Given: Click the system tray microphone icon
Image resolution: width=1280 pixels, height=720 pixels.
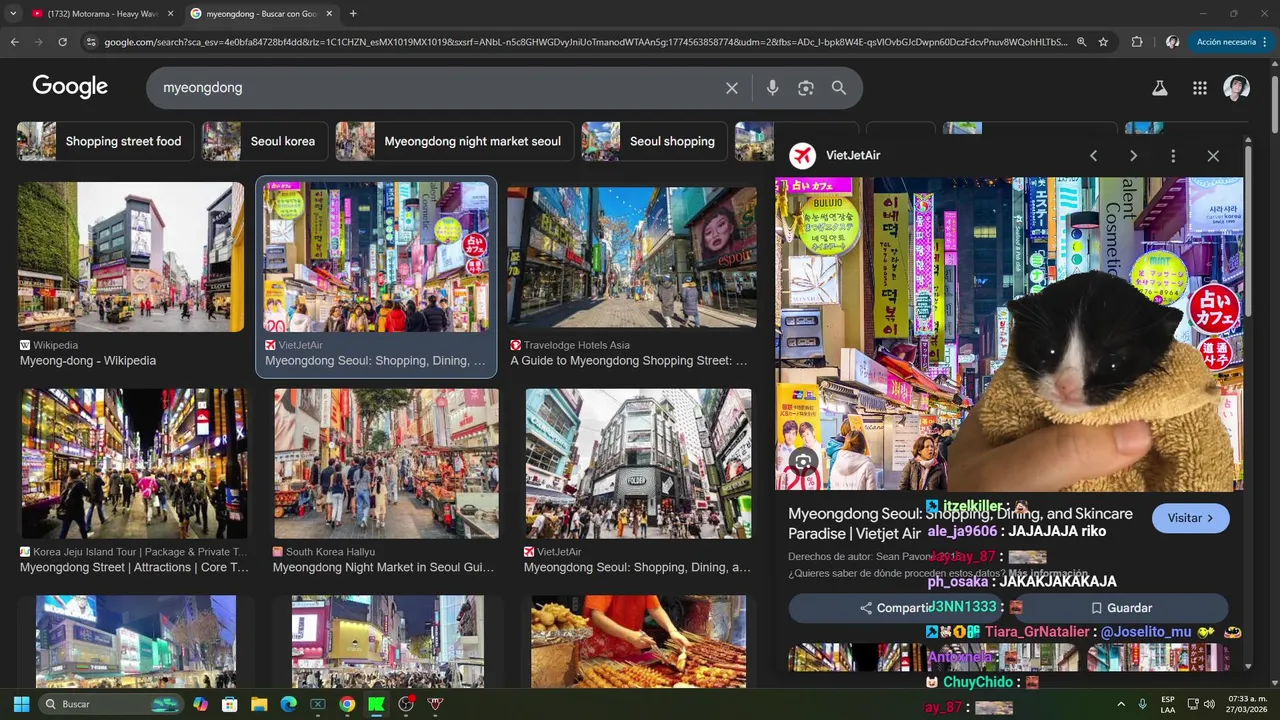Looking at the screenshot, I should pos(1143,704).
